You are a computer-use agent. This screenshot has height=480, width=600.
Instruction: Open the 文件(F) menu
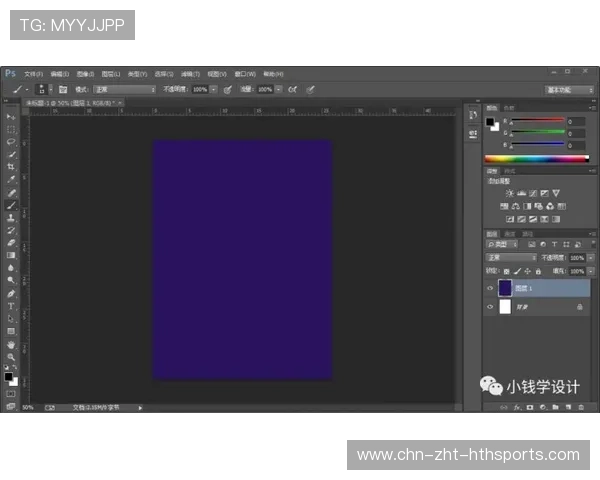(33, 74)
